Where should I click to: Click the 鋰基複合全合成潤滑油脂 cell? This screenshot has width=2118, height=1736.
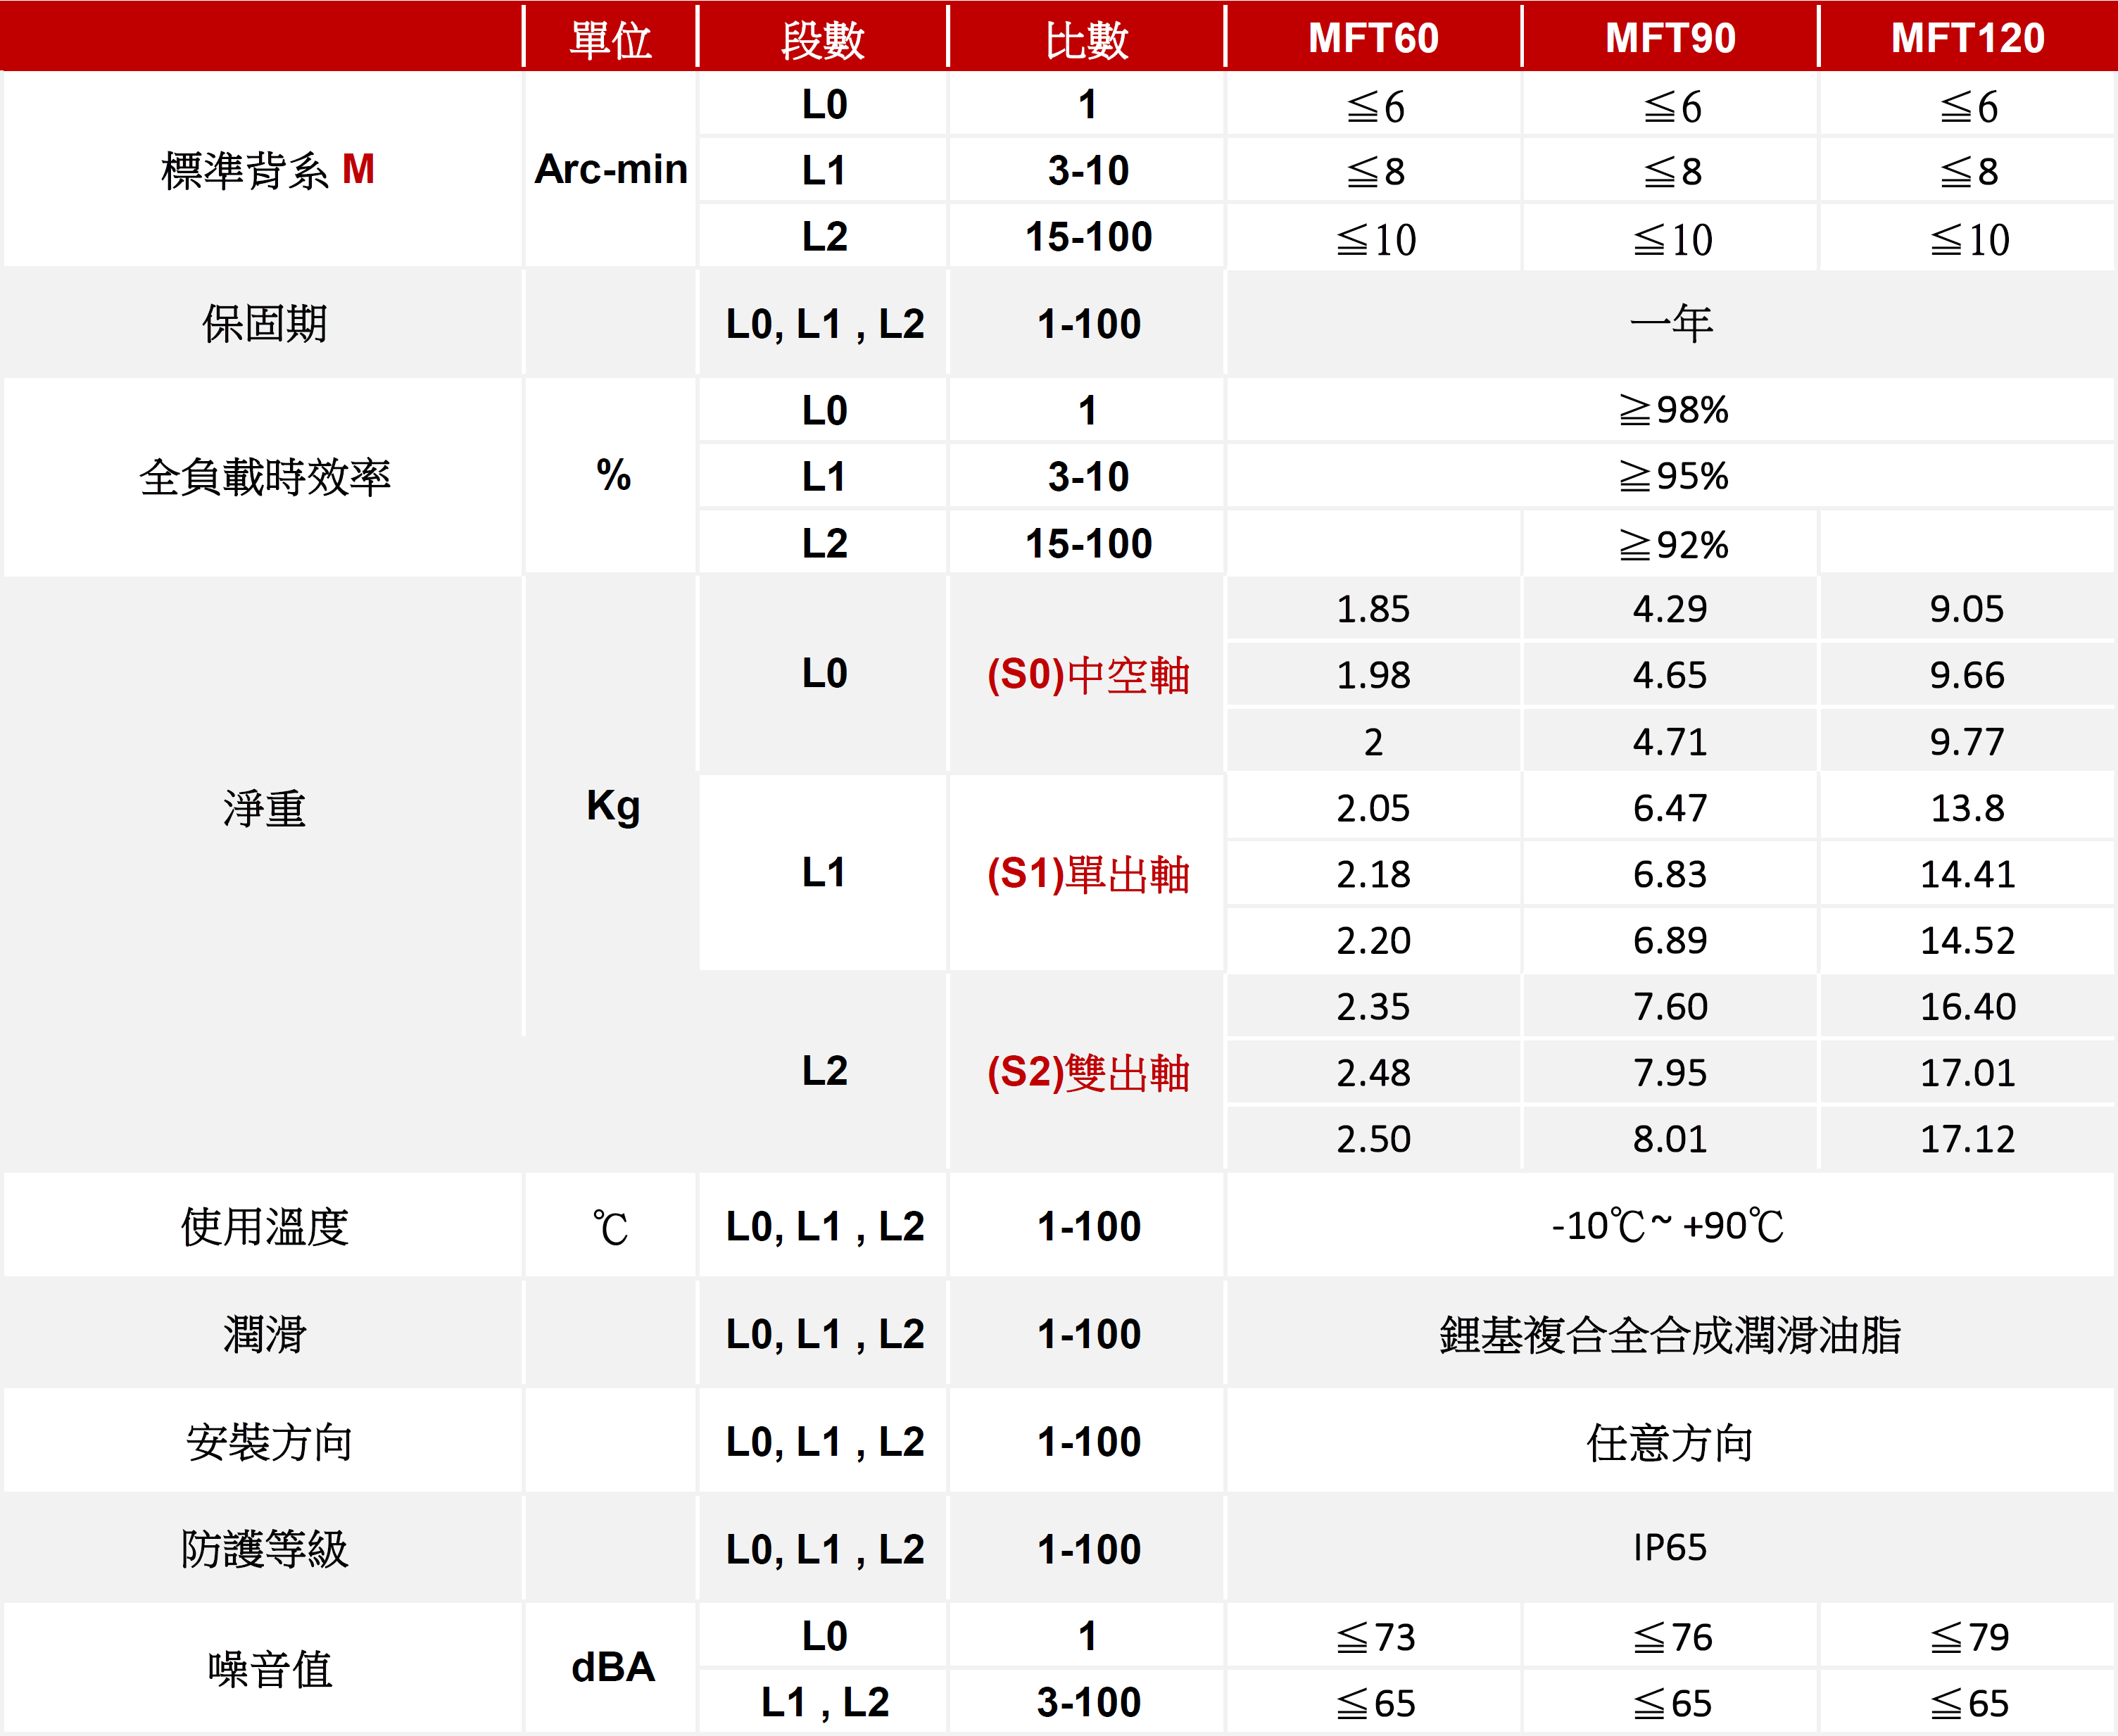[1670, 1335]
